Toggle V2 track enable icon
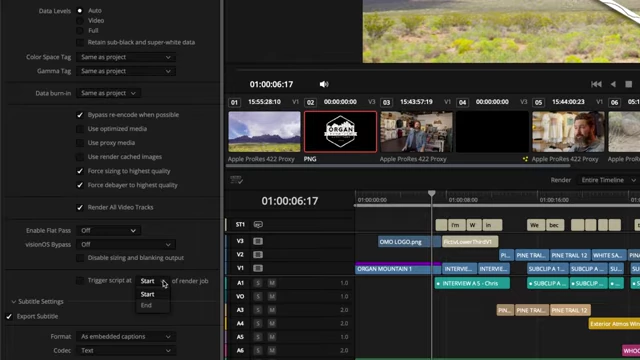Screen dimensions: 640x360 pyautogui.click(x=258, y=255)
